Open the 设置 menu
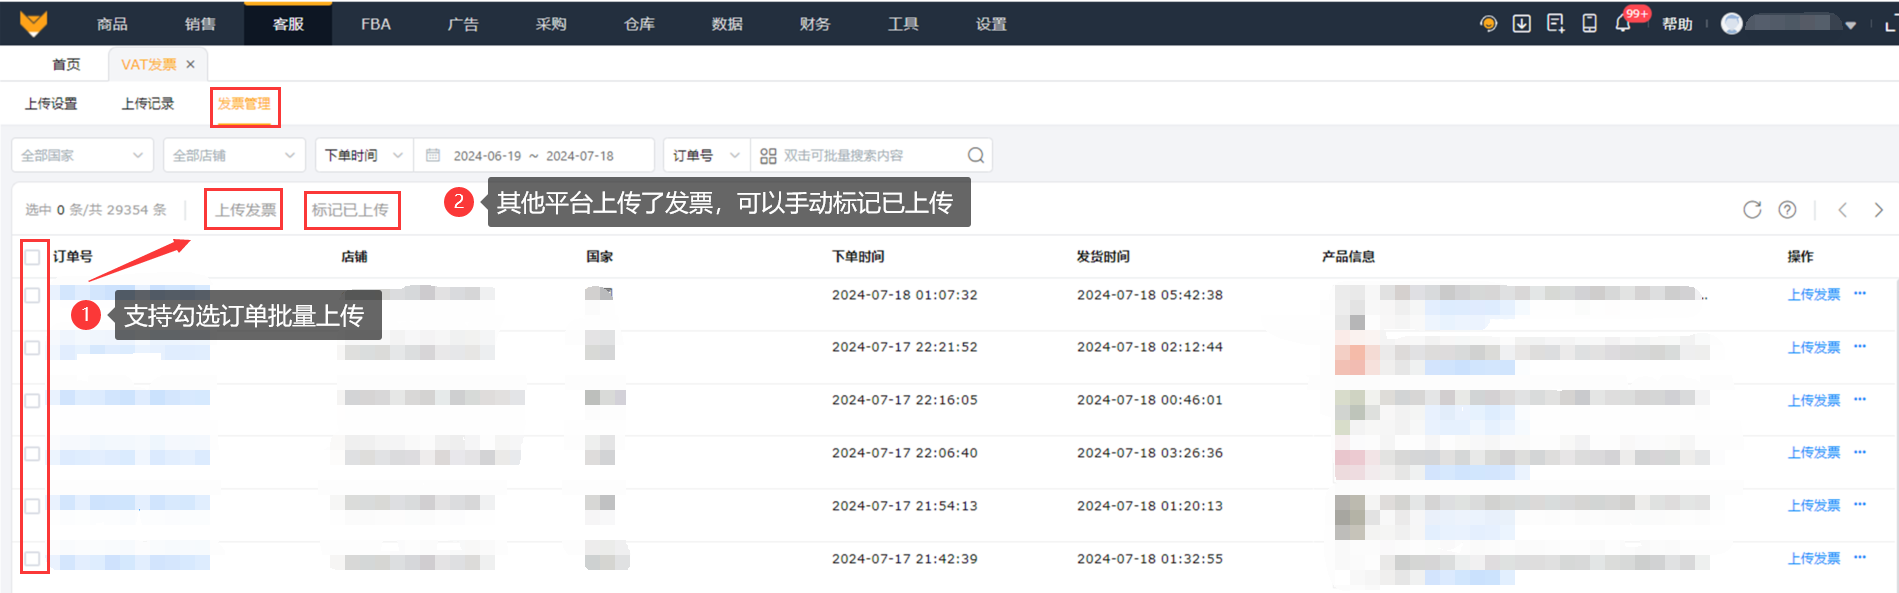 (x=991, y=24)
